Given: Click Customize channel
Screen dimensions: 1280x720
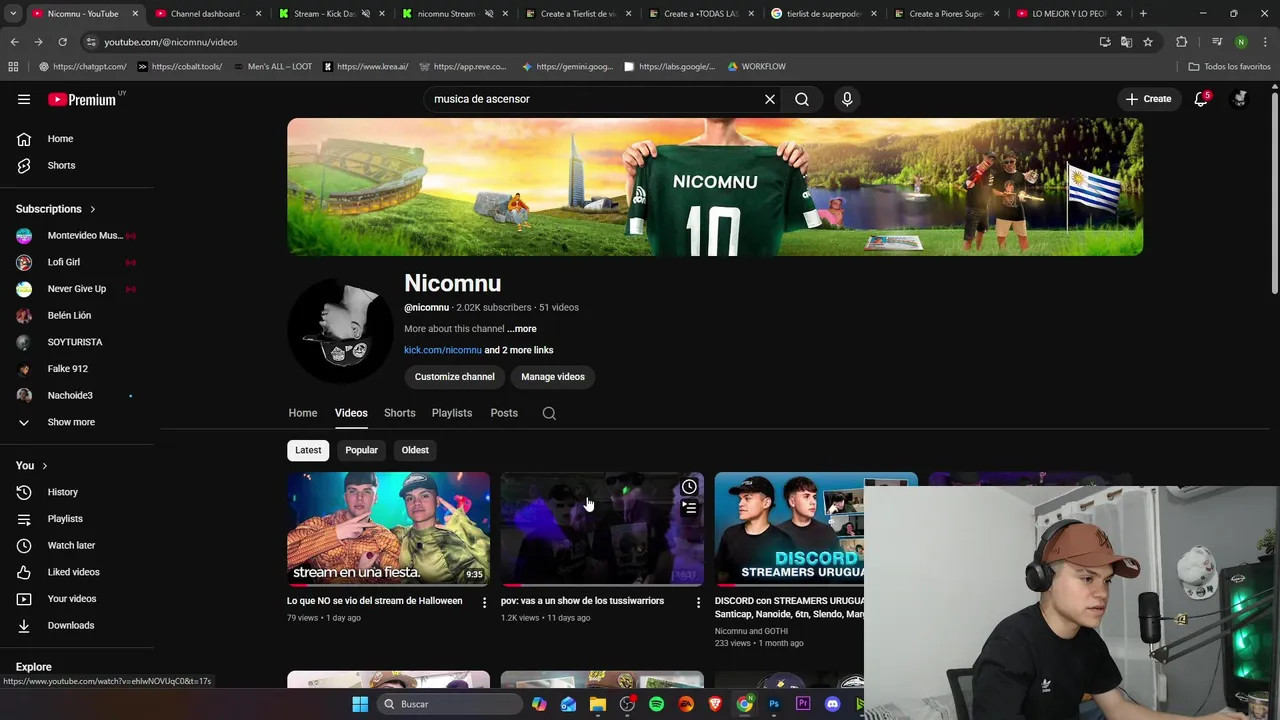Looking at the screenshot, I should [x=455, y=377].
